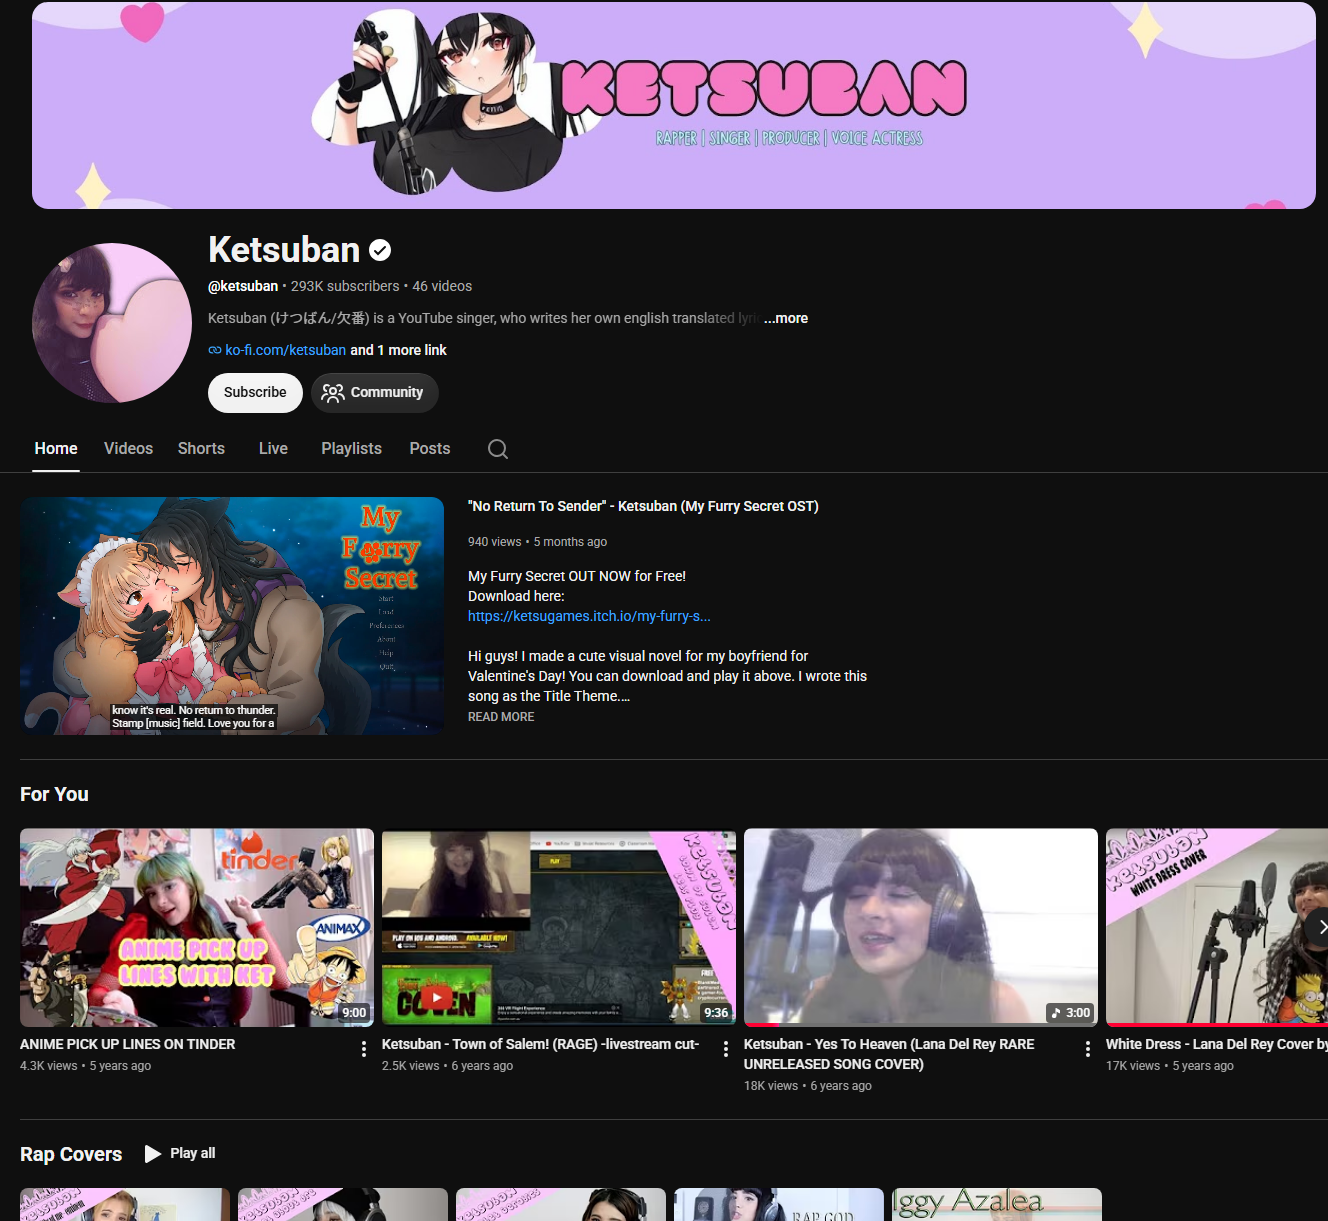Switch to the Shorts tab
This screenshot has width=1328, height=1221.
(201, 449)
